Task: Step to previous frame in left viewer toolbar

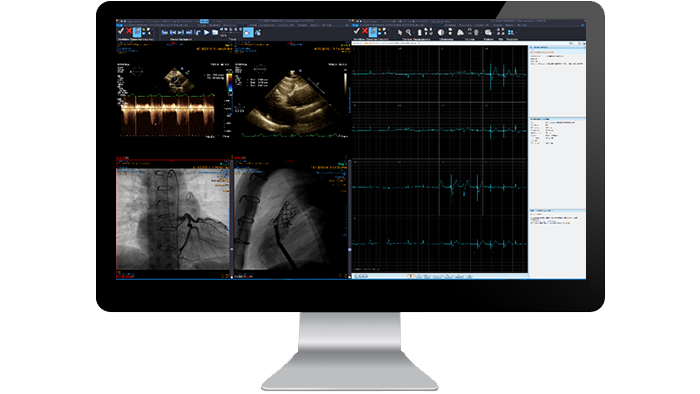Action: 173,33
